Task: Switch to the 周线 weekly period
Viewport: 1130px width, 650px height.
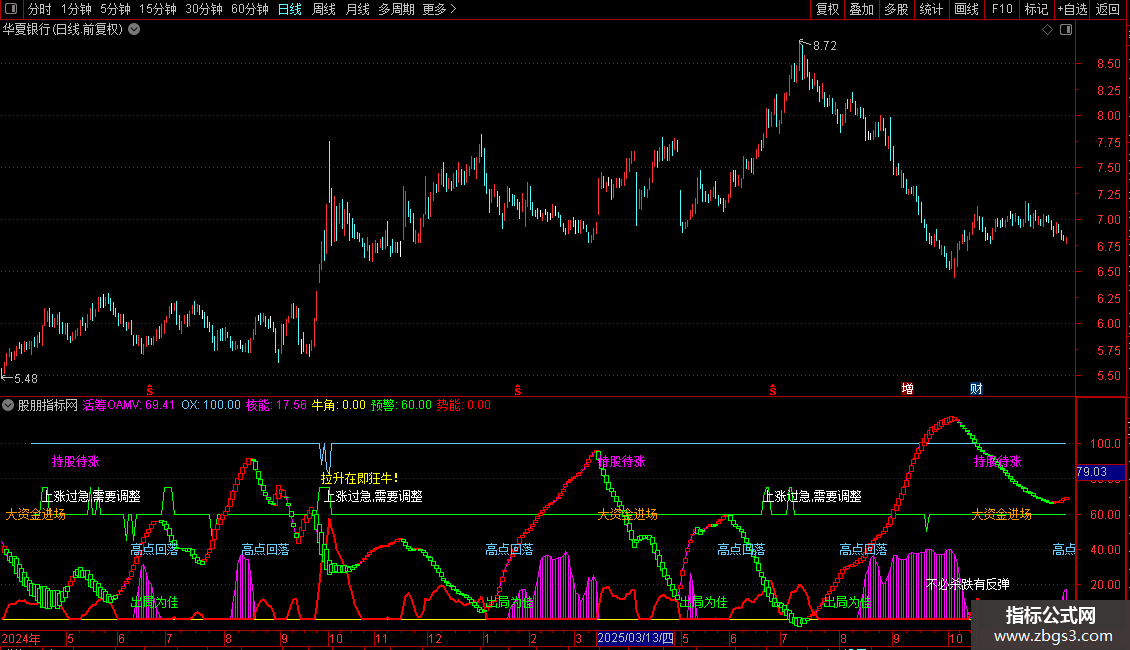Action: click(324, 9)
